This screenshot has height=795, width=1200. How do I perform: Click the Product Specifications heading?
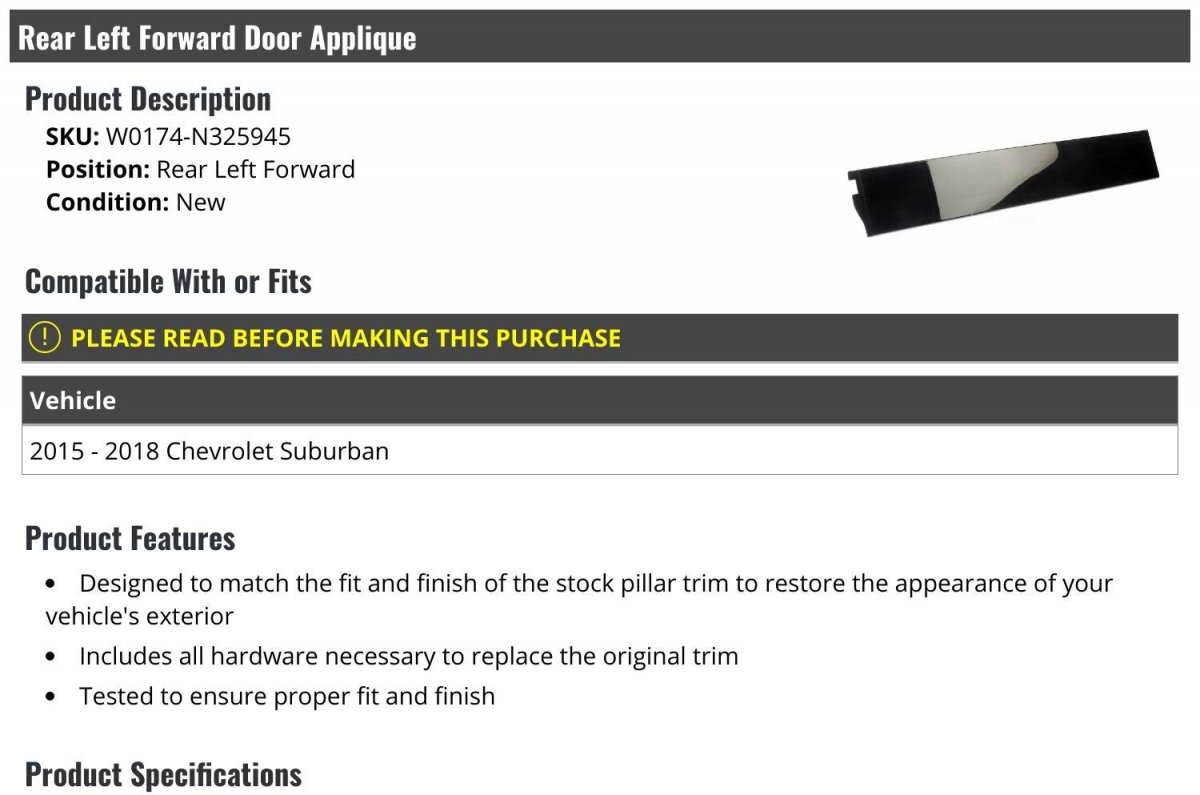(163, 774)
